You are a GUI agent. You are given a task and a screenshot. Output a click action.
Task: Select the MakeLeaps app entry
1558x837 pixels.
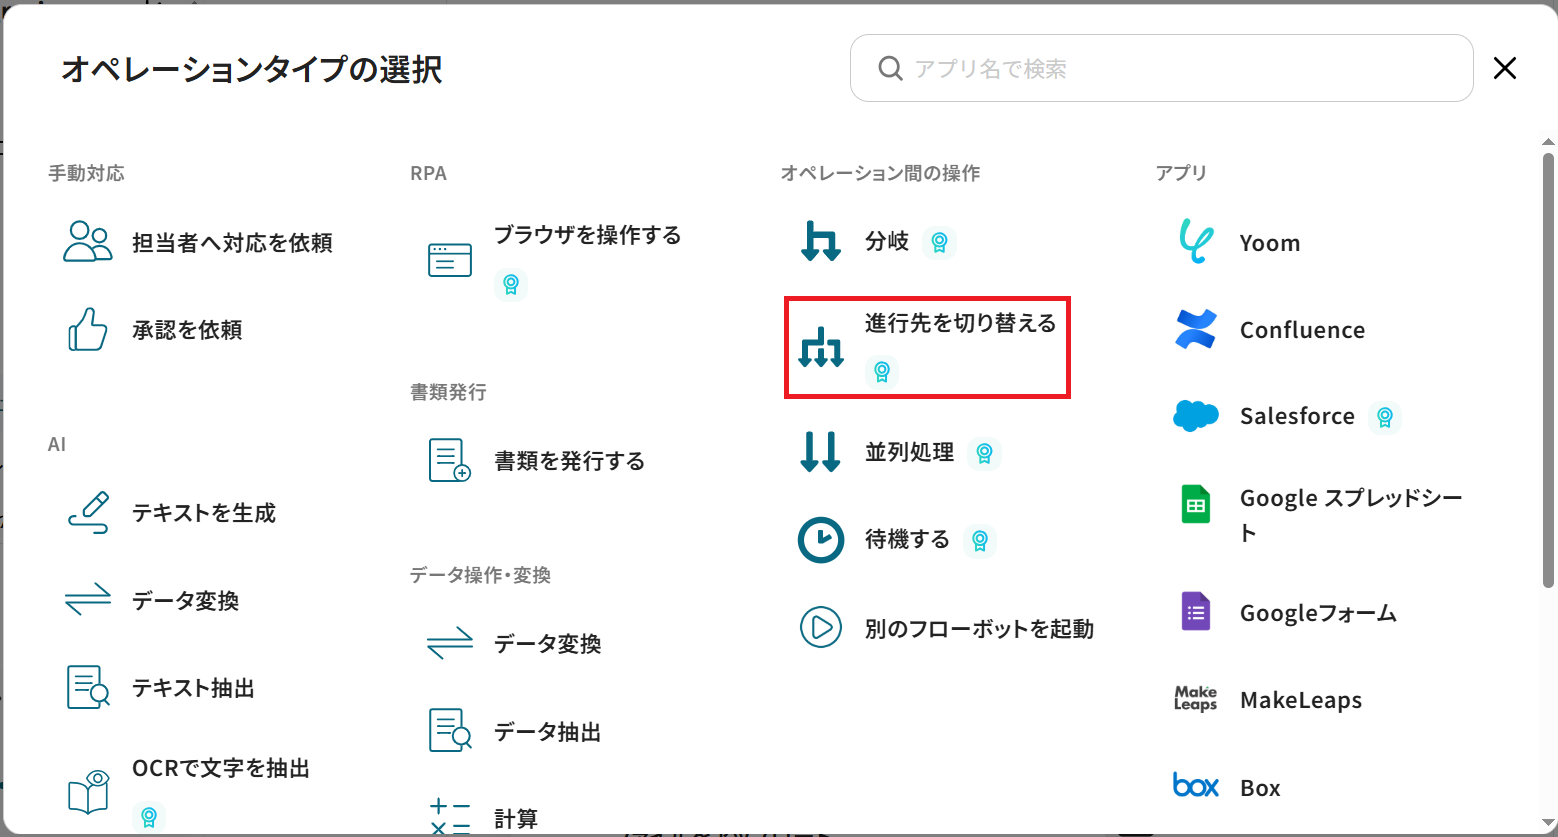coord(1300,700)
